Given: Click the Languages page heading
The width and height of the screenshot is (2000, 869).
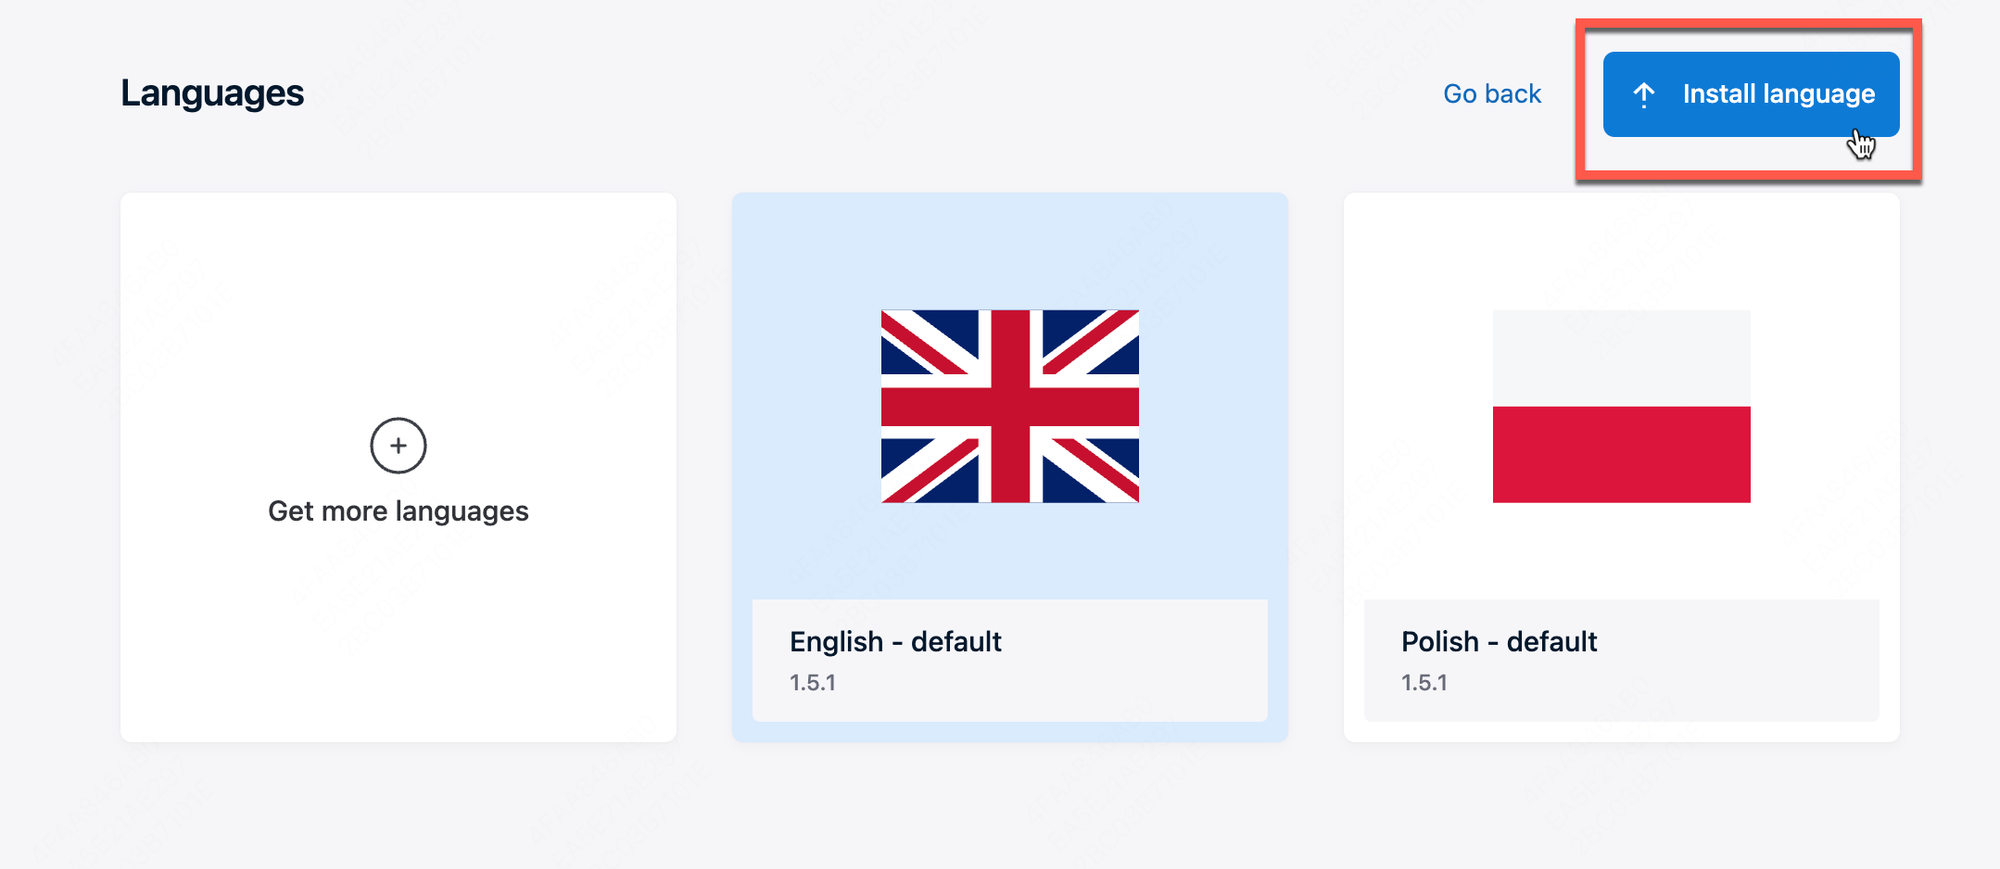Looking at the screenshot, I should [212, 93].
